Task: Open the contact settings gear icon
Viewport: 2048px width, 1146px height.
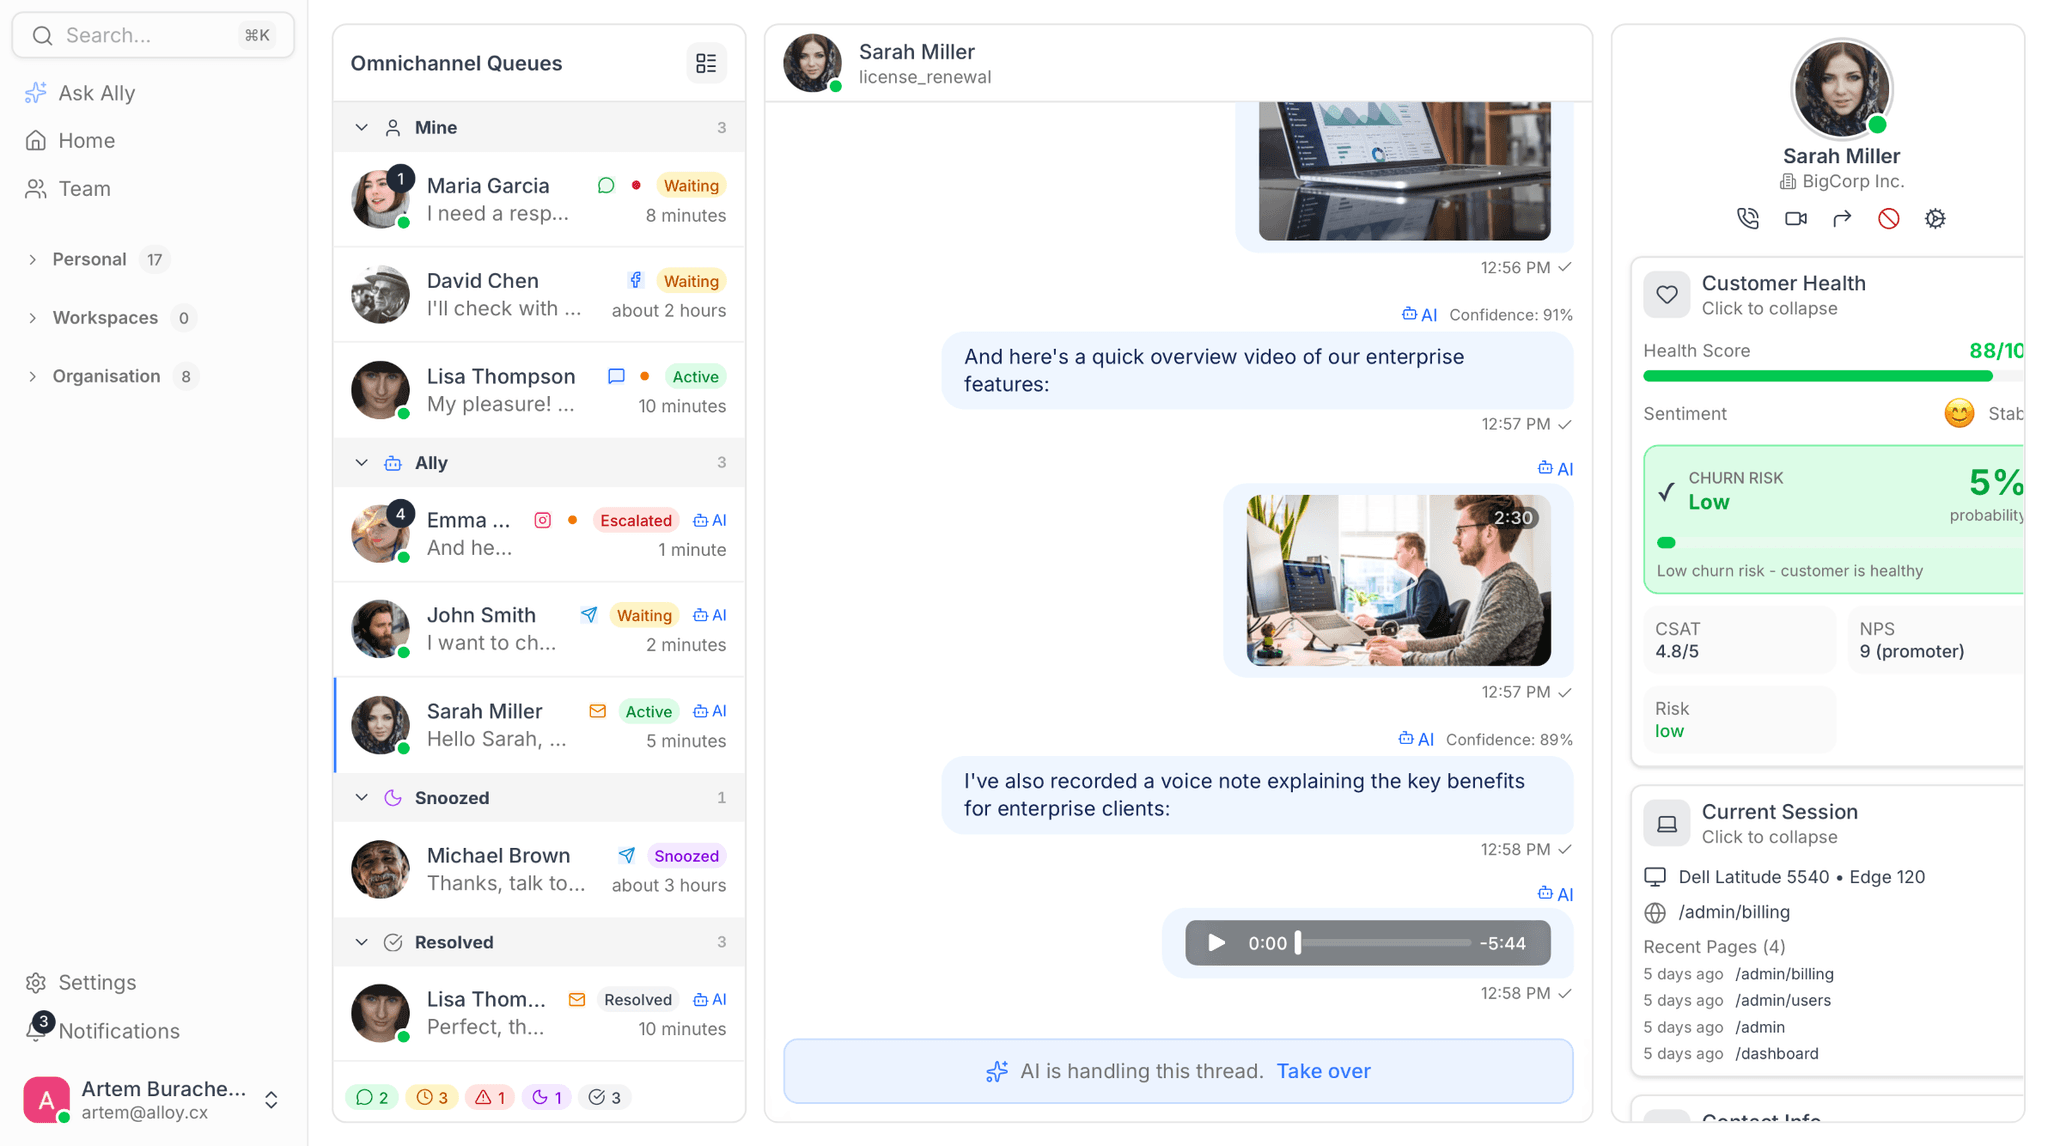Action: (x=1935, y=218)
